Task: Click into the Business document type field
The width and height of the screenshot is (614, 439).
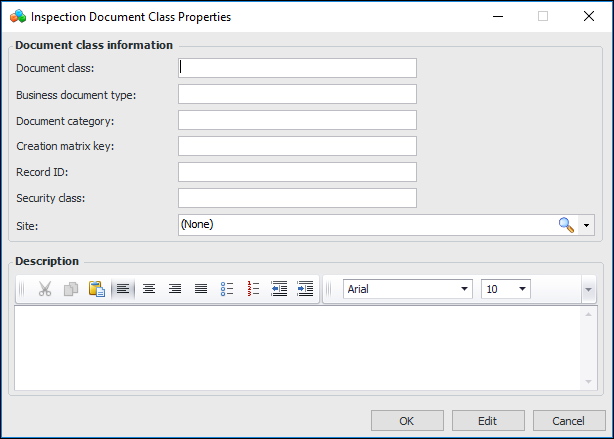Action: [x=297, y=94]
